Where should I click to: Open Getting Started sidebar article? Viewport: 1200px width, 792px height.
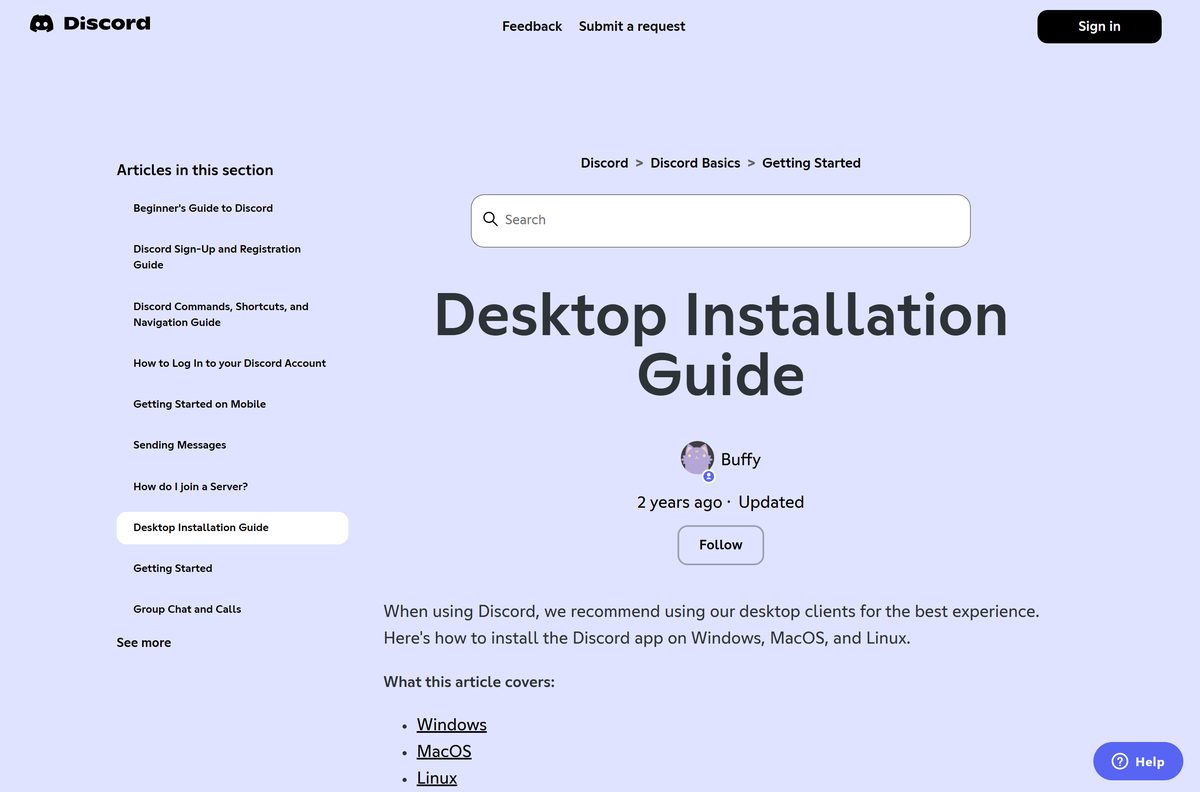(173, 568)
